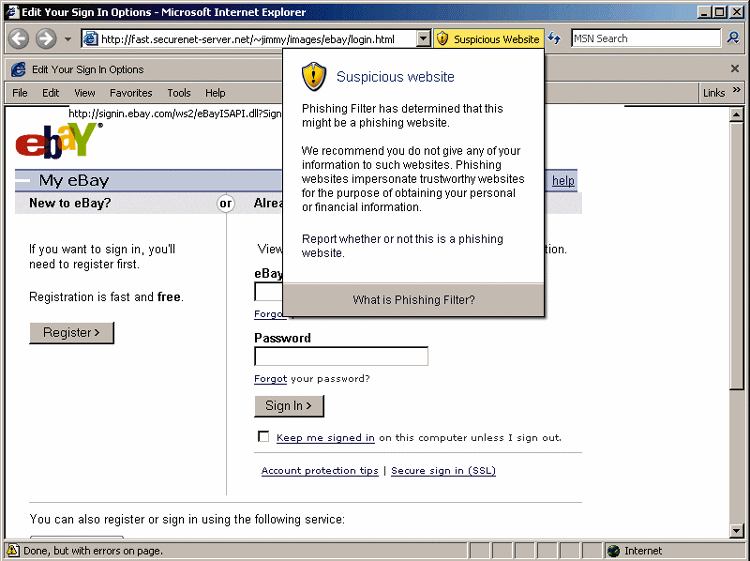The width and height of the screenshot is (750, 561).
Task: Click the IE icon in title bar
Action: coord(12,12)
